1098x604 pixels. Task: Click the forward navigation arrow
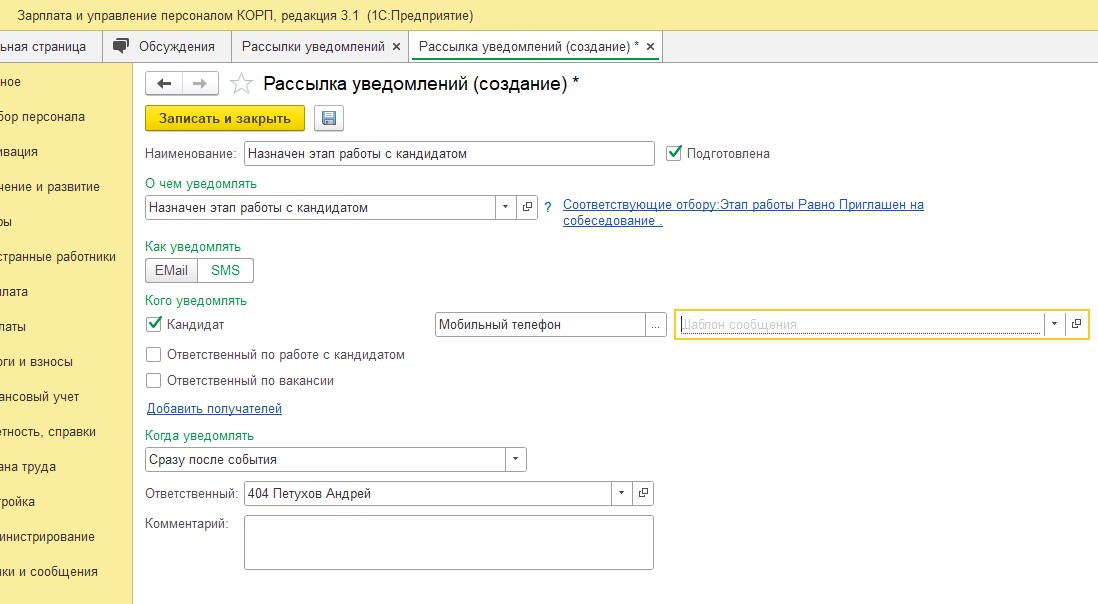pyautogui.click(x=200, y=84)
